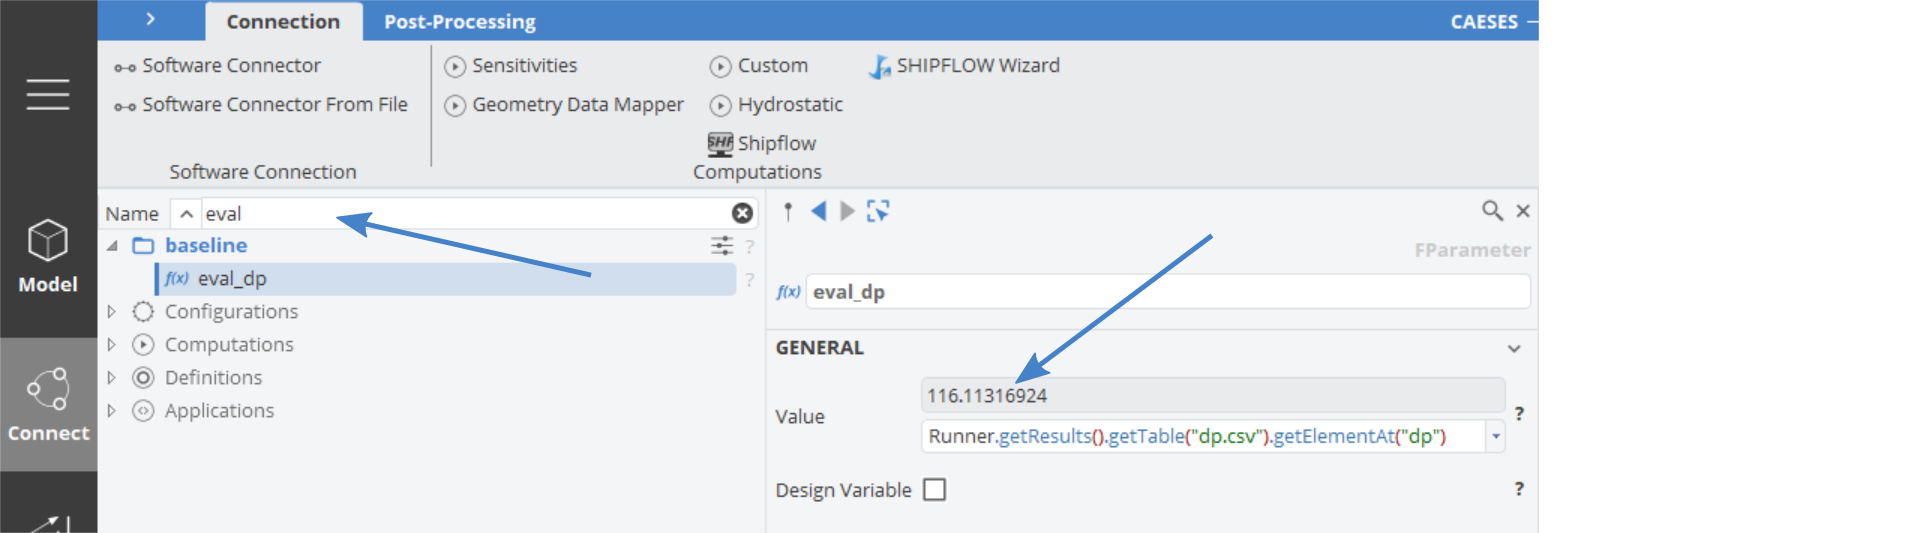Screen dimensions: 1920x533
Task: Go forward to the next object
Action: pos(847,211)
